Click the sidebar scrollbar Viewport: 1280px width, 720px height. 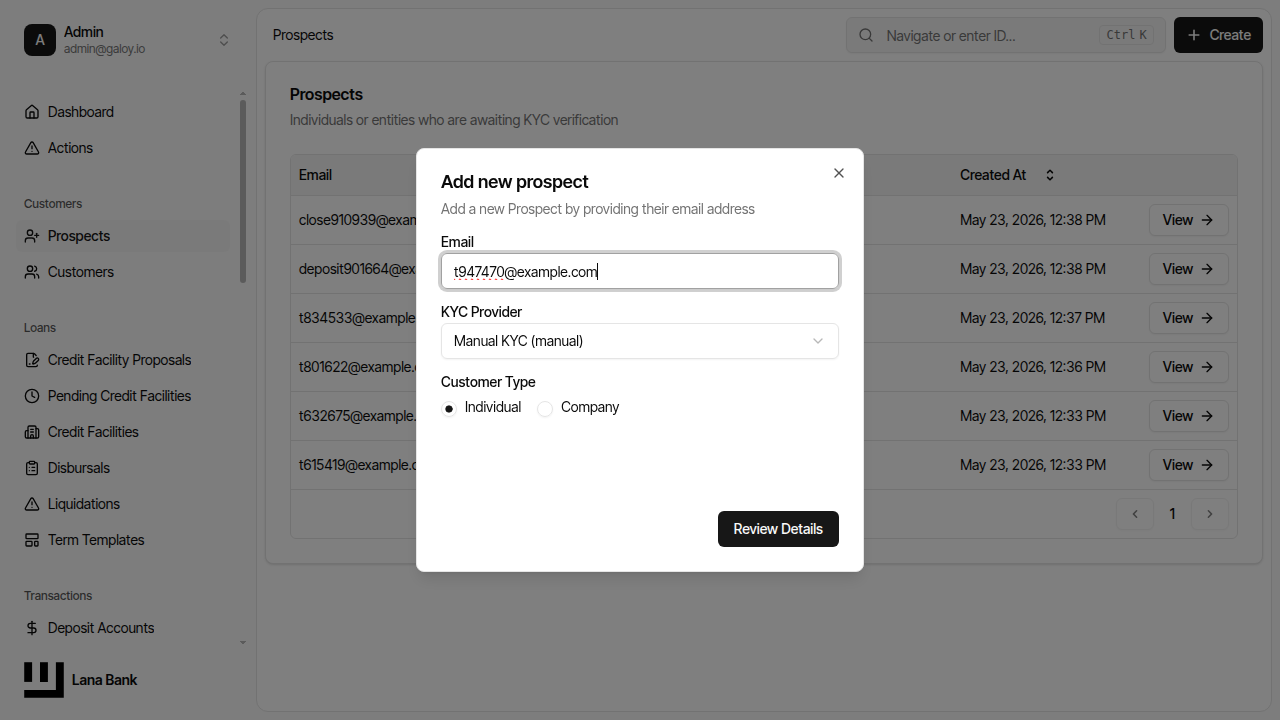coord(243,191)
